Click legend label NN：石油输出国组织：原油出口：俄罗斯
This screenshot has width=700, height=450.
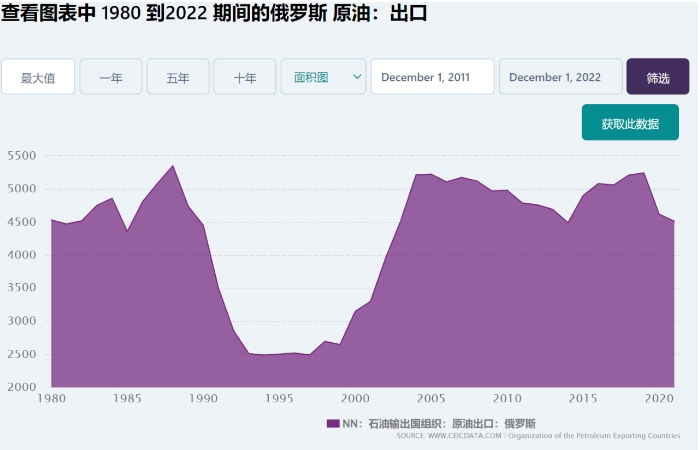439,423
